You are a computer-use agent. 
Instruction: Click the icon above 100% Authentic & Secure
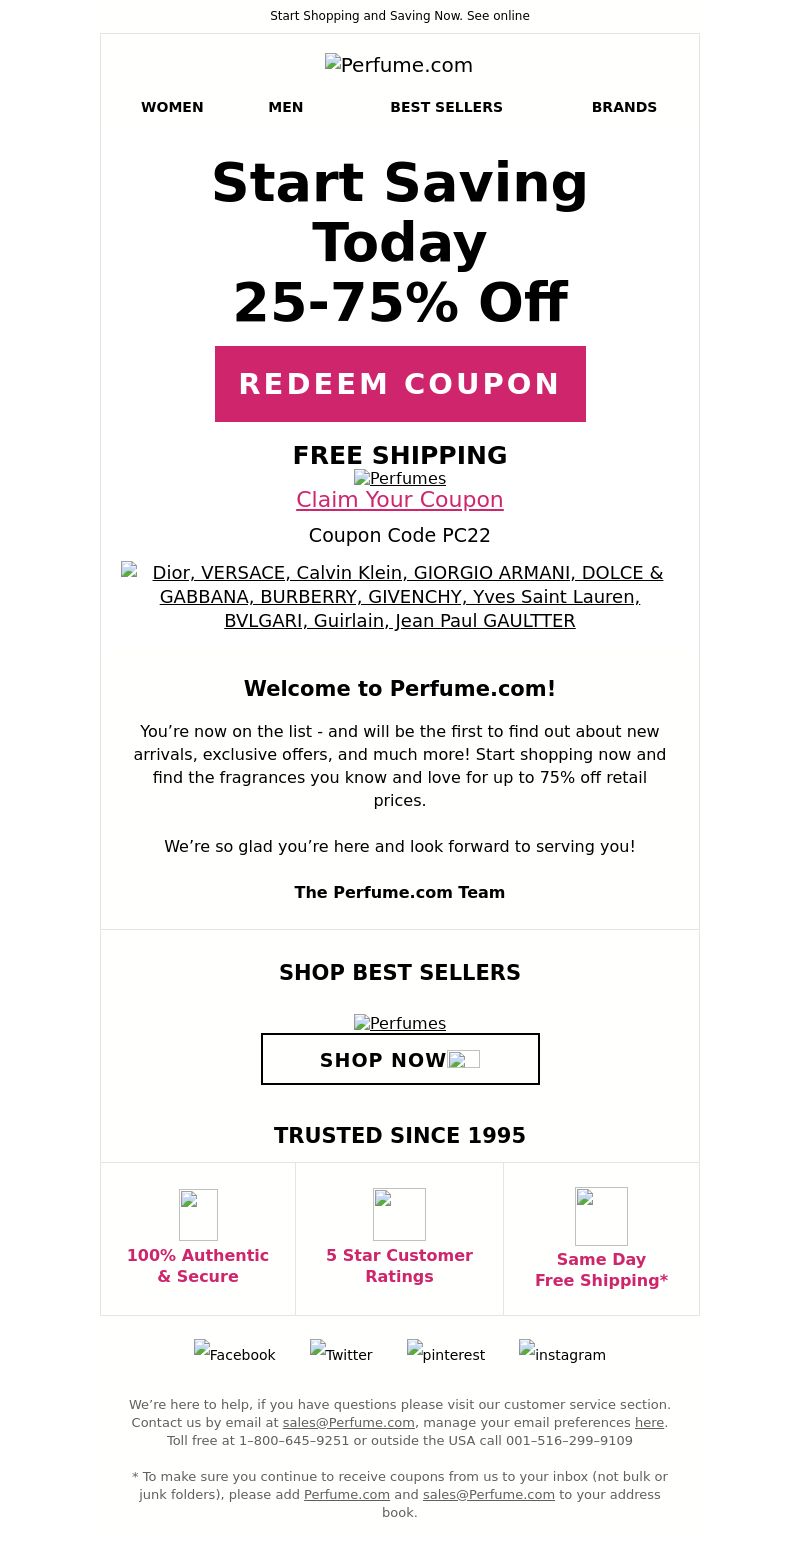tap(198, 1215)
